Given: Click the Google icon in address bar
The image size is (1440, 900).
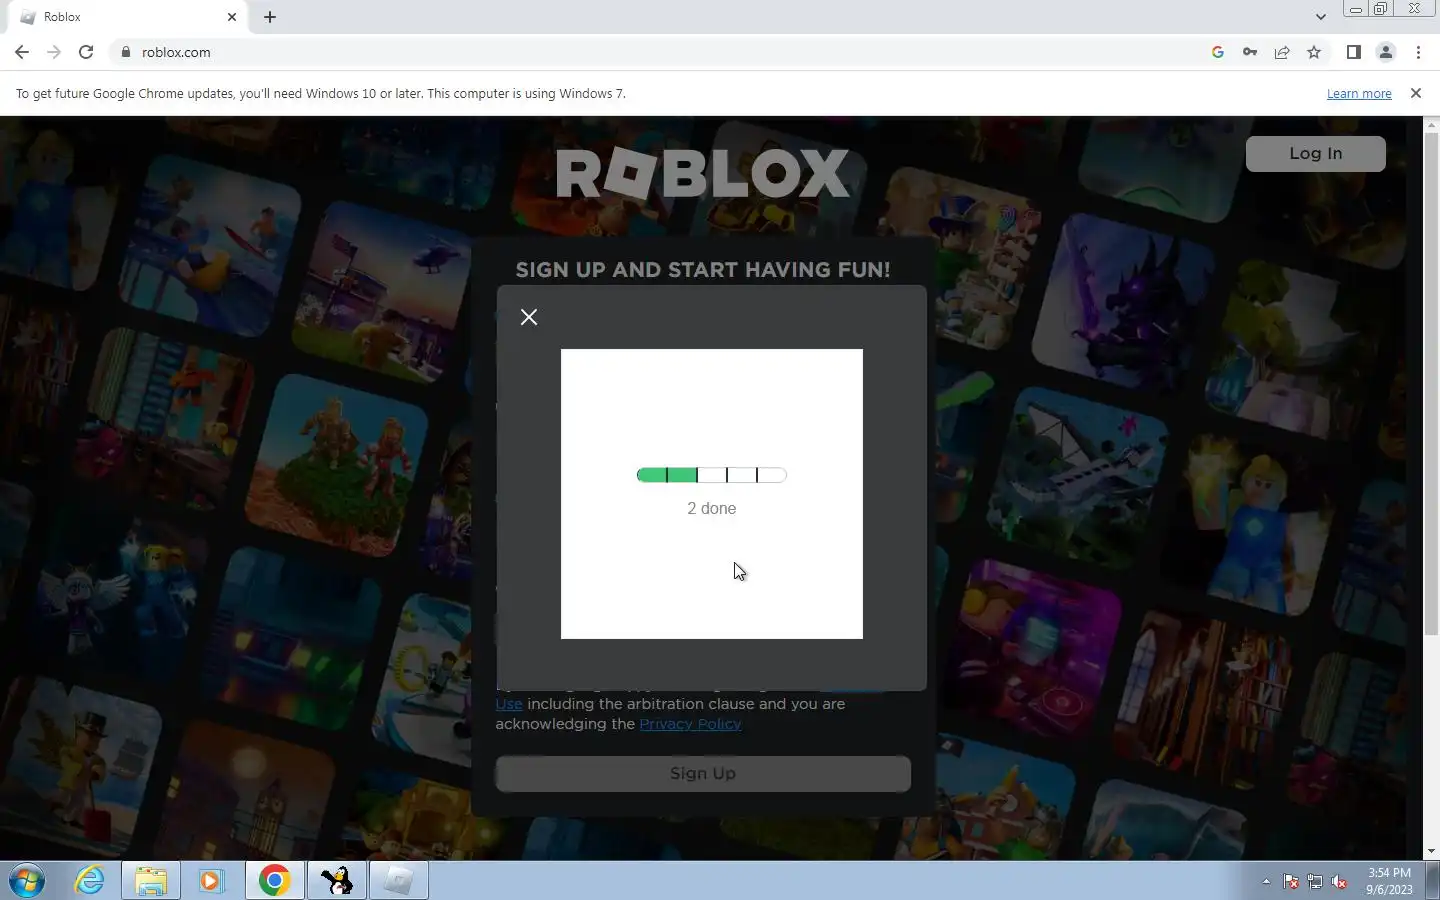Looking at the screenshot, I should 1217,52.
